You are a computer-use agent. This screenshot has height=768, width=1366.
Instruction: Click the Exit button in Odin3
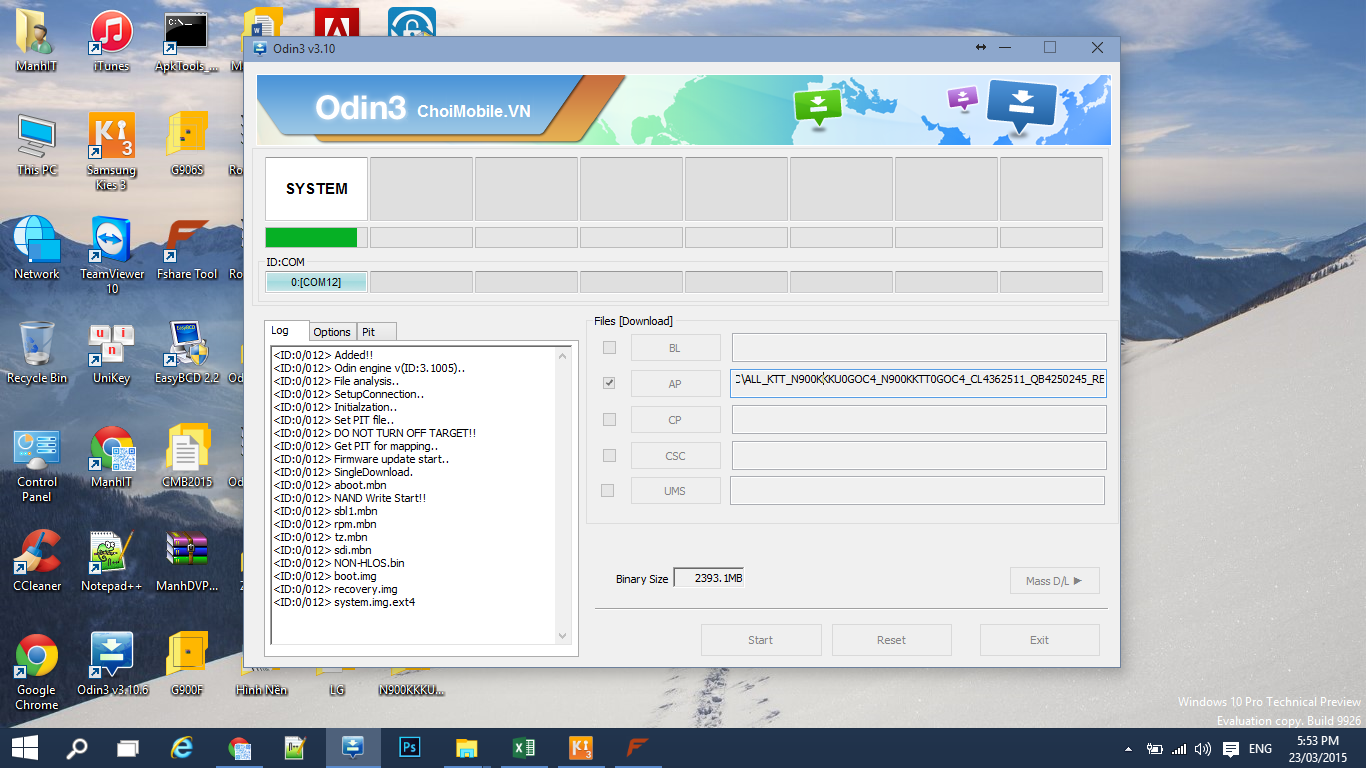[1039, 640]
